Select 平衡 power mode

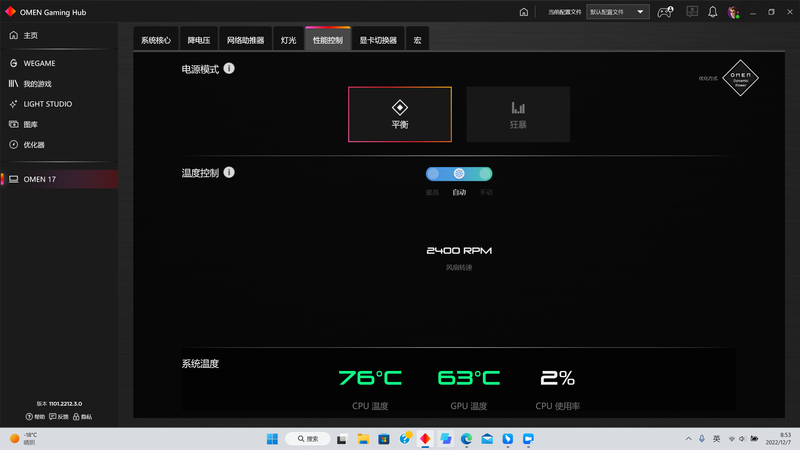399,114
